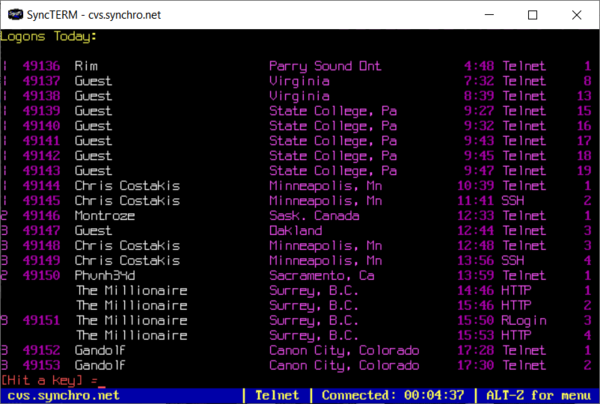Click the 9:45 logon time
Screen dimensions: 600x404
(479, 155)
